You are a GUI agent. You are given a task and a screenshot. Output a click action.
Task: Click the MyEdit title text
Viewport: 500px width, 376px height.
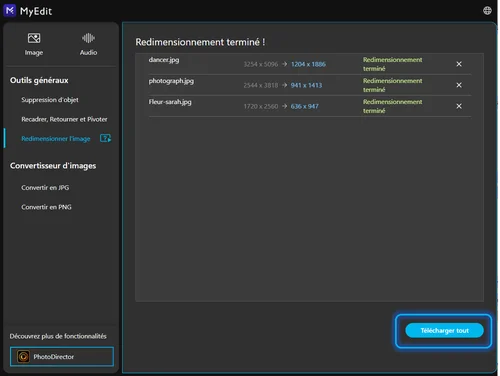[x=36, y=11]
